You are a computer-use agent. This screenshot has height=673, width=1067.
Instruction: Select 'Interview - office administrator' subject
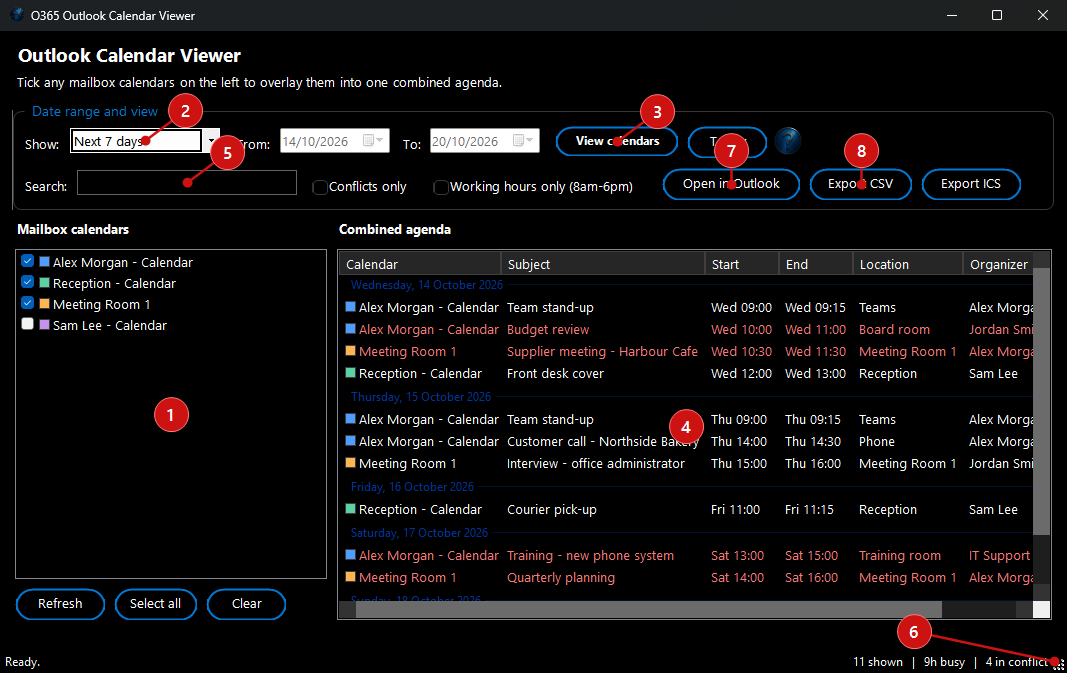click(x=595, y=463)
